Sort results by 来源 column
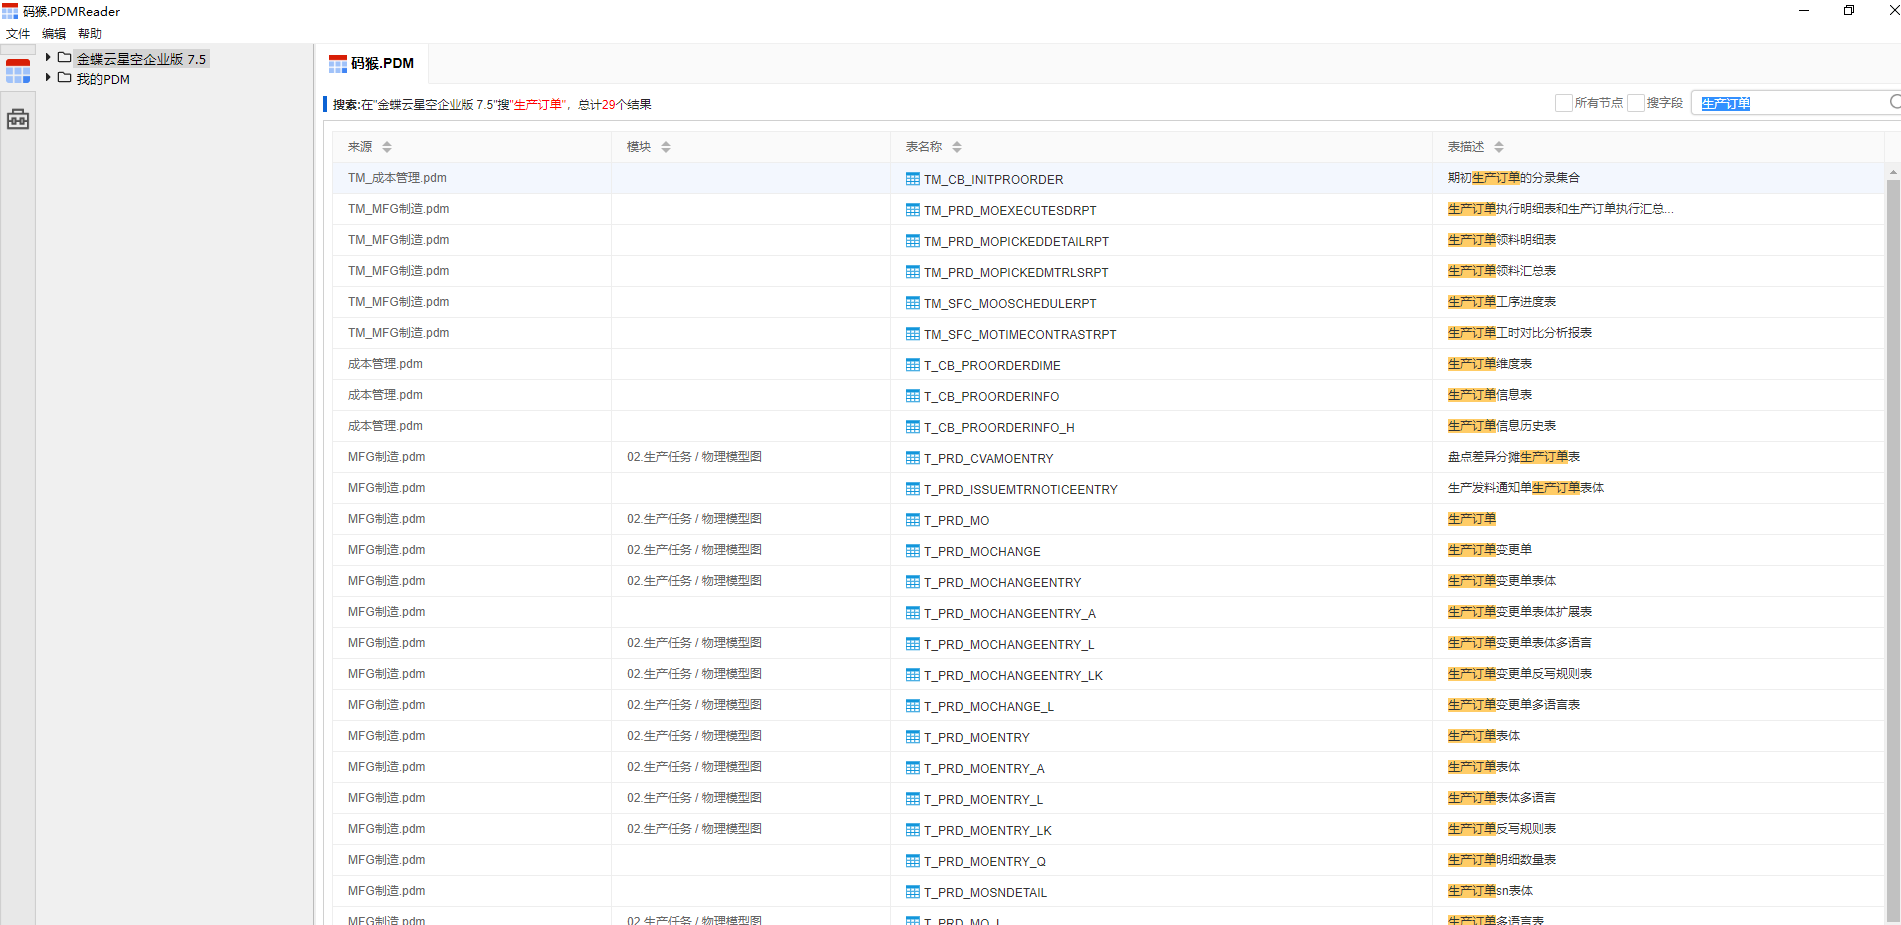Image resolution: width=1901 pixels, height=925 pixels. tap(386, 147)
